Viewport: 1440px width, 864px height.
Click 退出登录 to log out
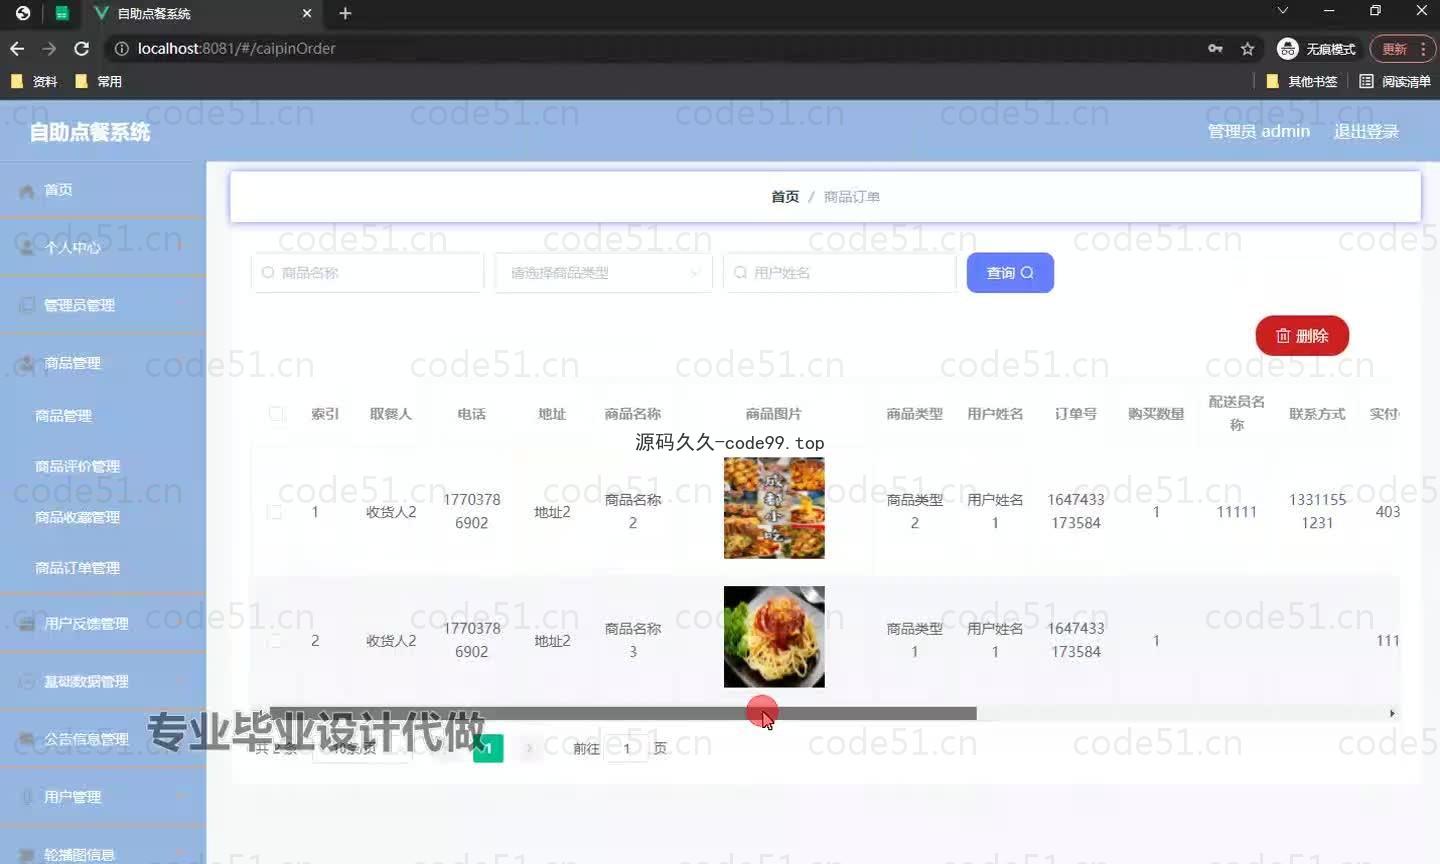click(x=1366, y=131)
